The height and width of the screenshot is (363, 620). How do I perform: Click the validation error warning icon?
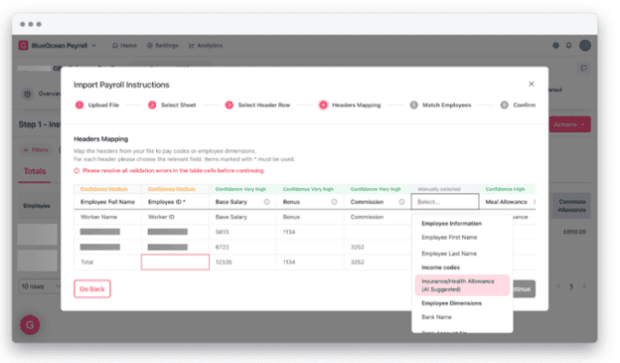click(x=77, y=171)
